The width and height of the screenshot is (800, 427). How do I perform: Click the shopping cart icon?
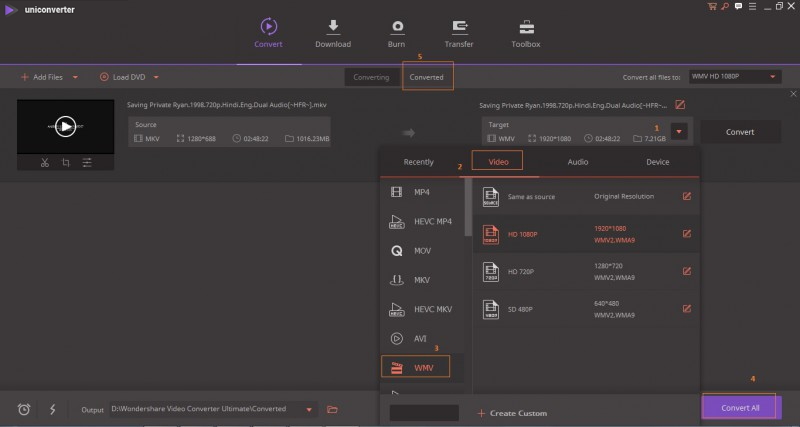click(712, 7)
